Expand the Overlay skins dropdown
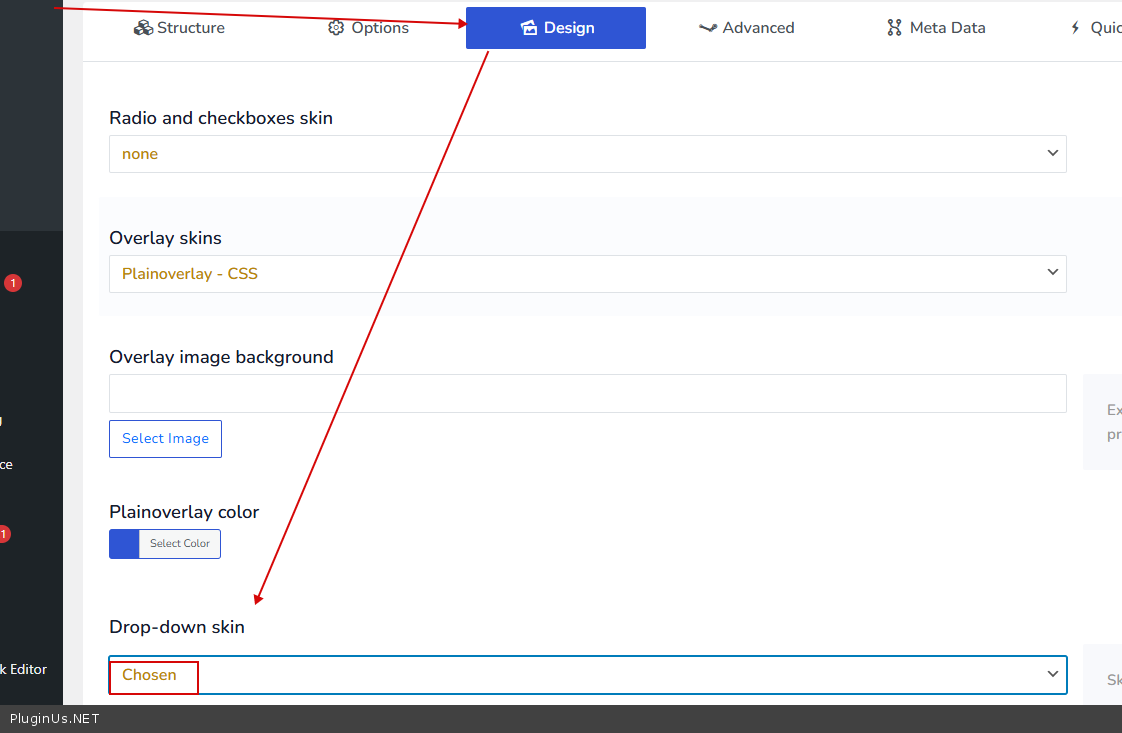 click(587, 274)
